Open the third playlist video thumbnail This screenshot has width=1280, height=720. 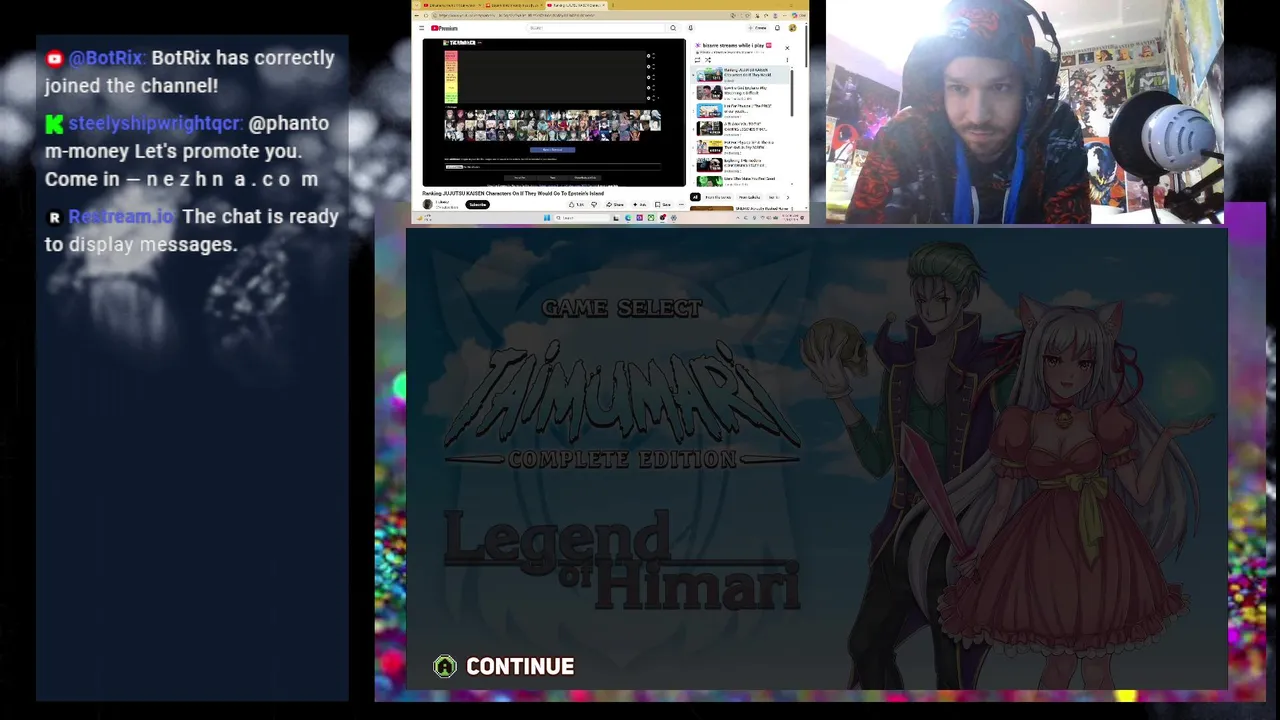[709, 110]
